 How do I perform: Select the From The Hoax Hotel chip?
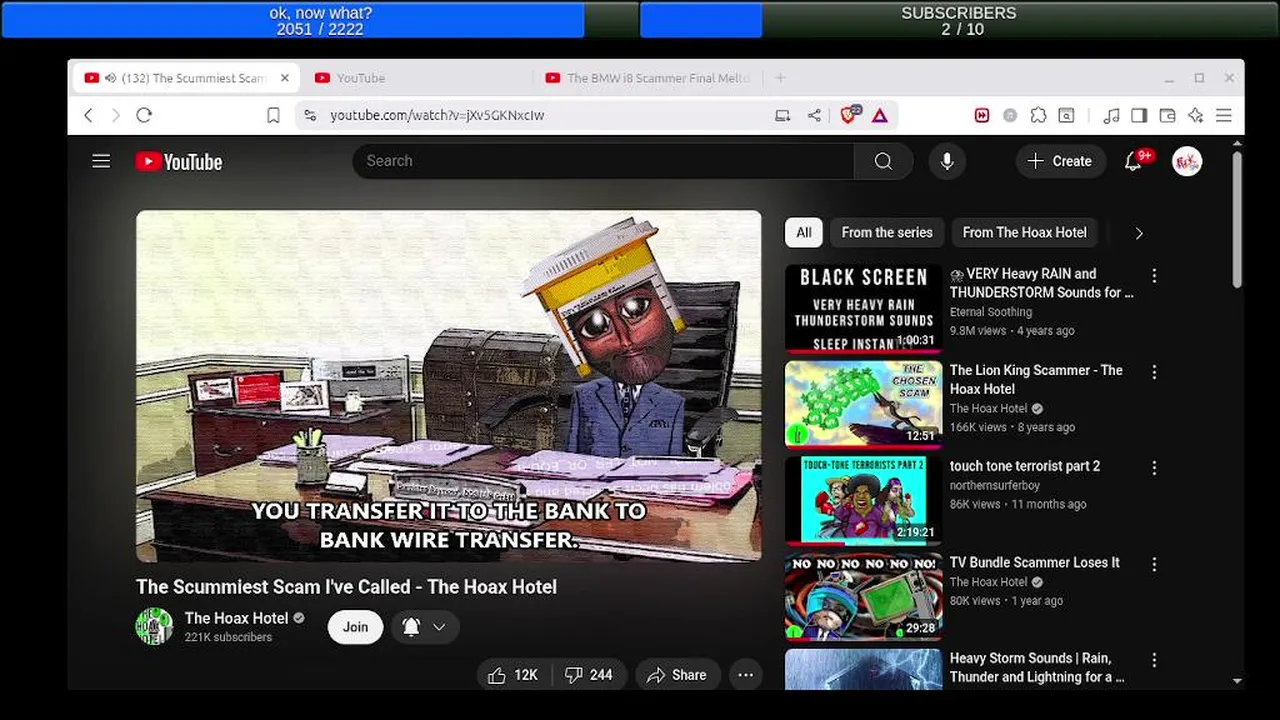(1024, 232)
